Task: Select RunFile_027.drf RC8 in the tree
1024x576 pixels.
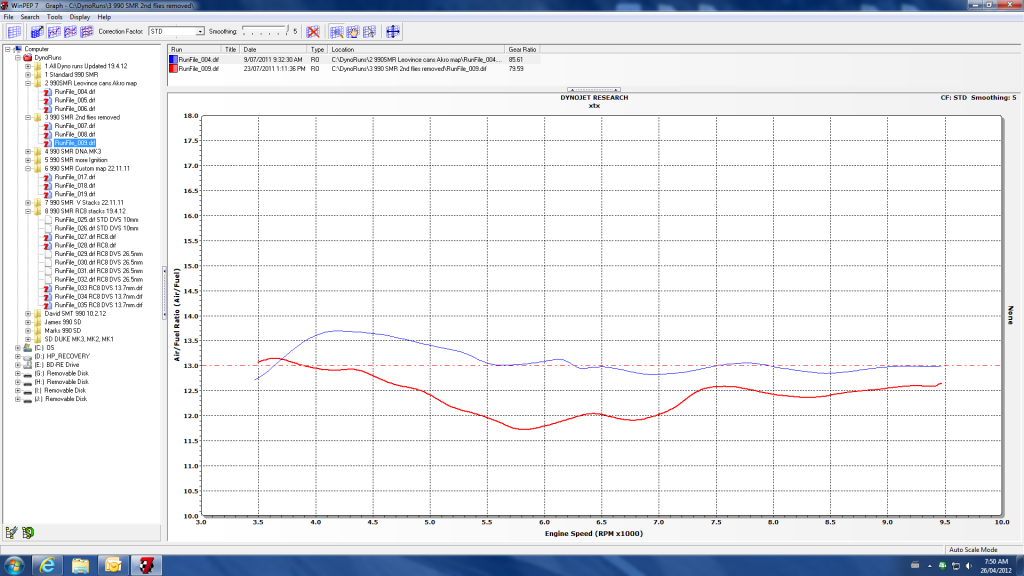Action: coord(85,236)
